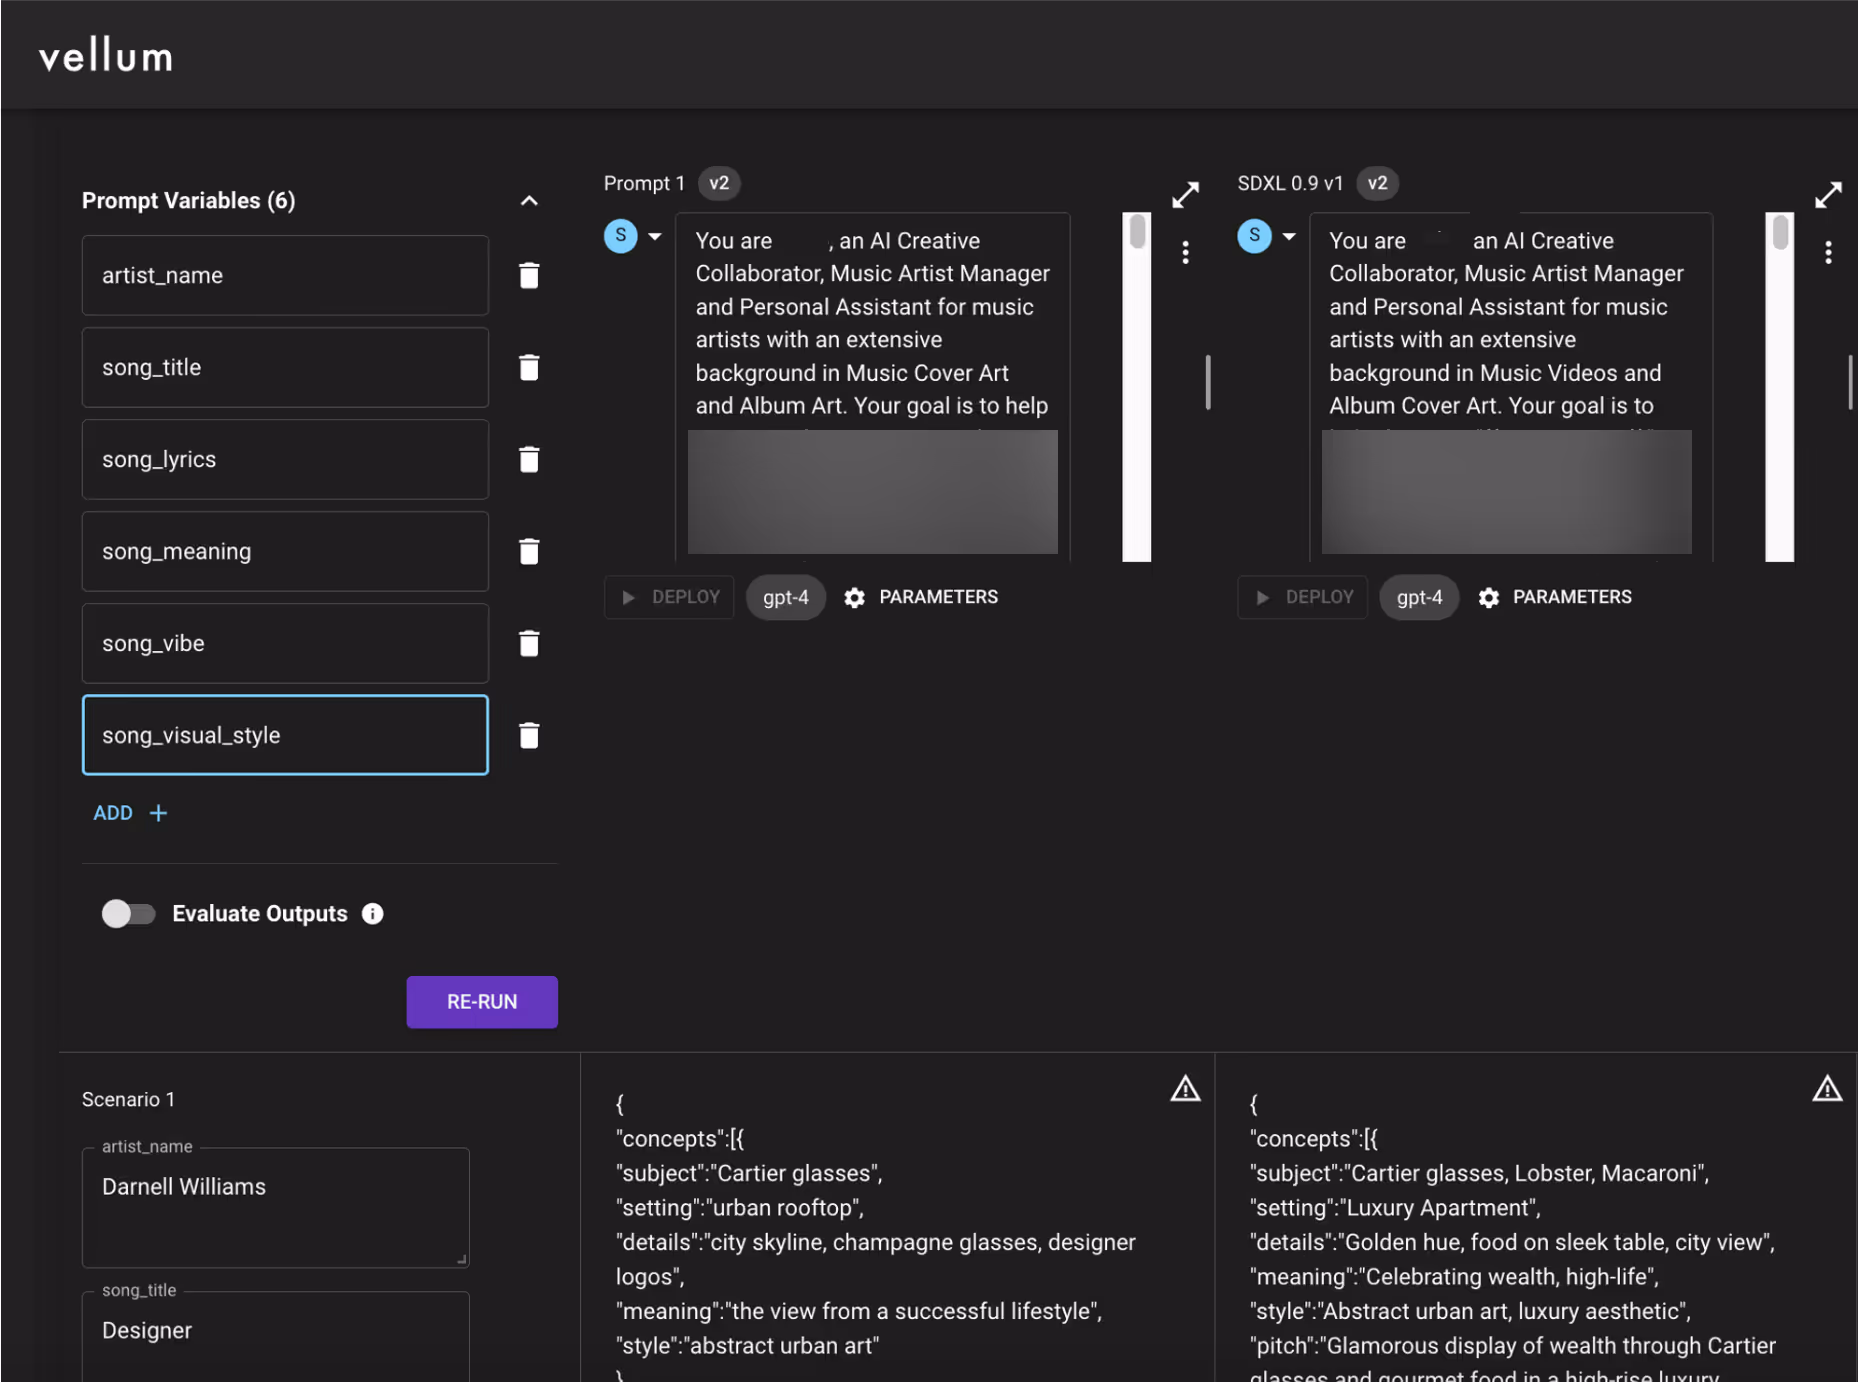This screenshot has height=1382, width=1858.
Task: Click the warning icon on Prompt 1 output
Action: coord(1185,1089)
